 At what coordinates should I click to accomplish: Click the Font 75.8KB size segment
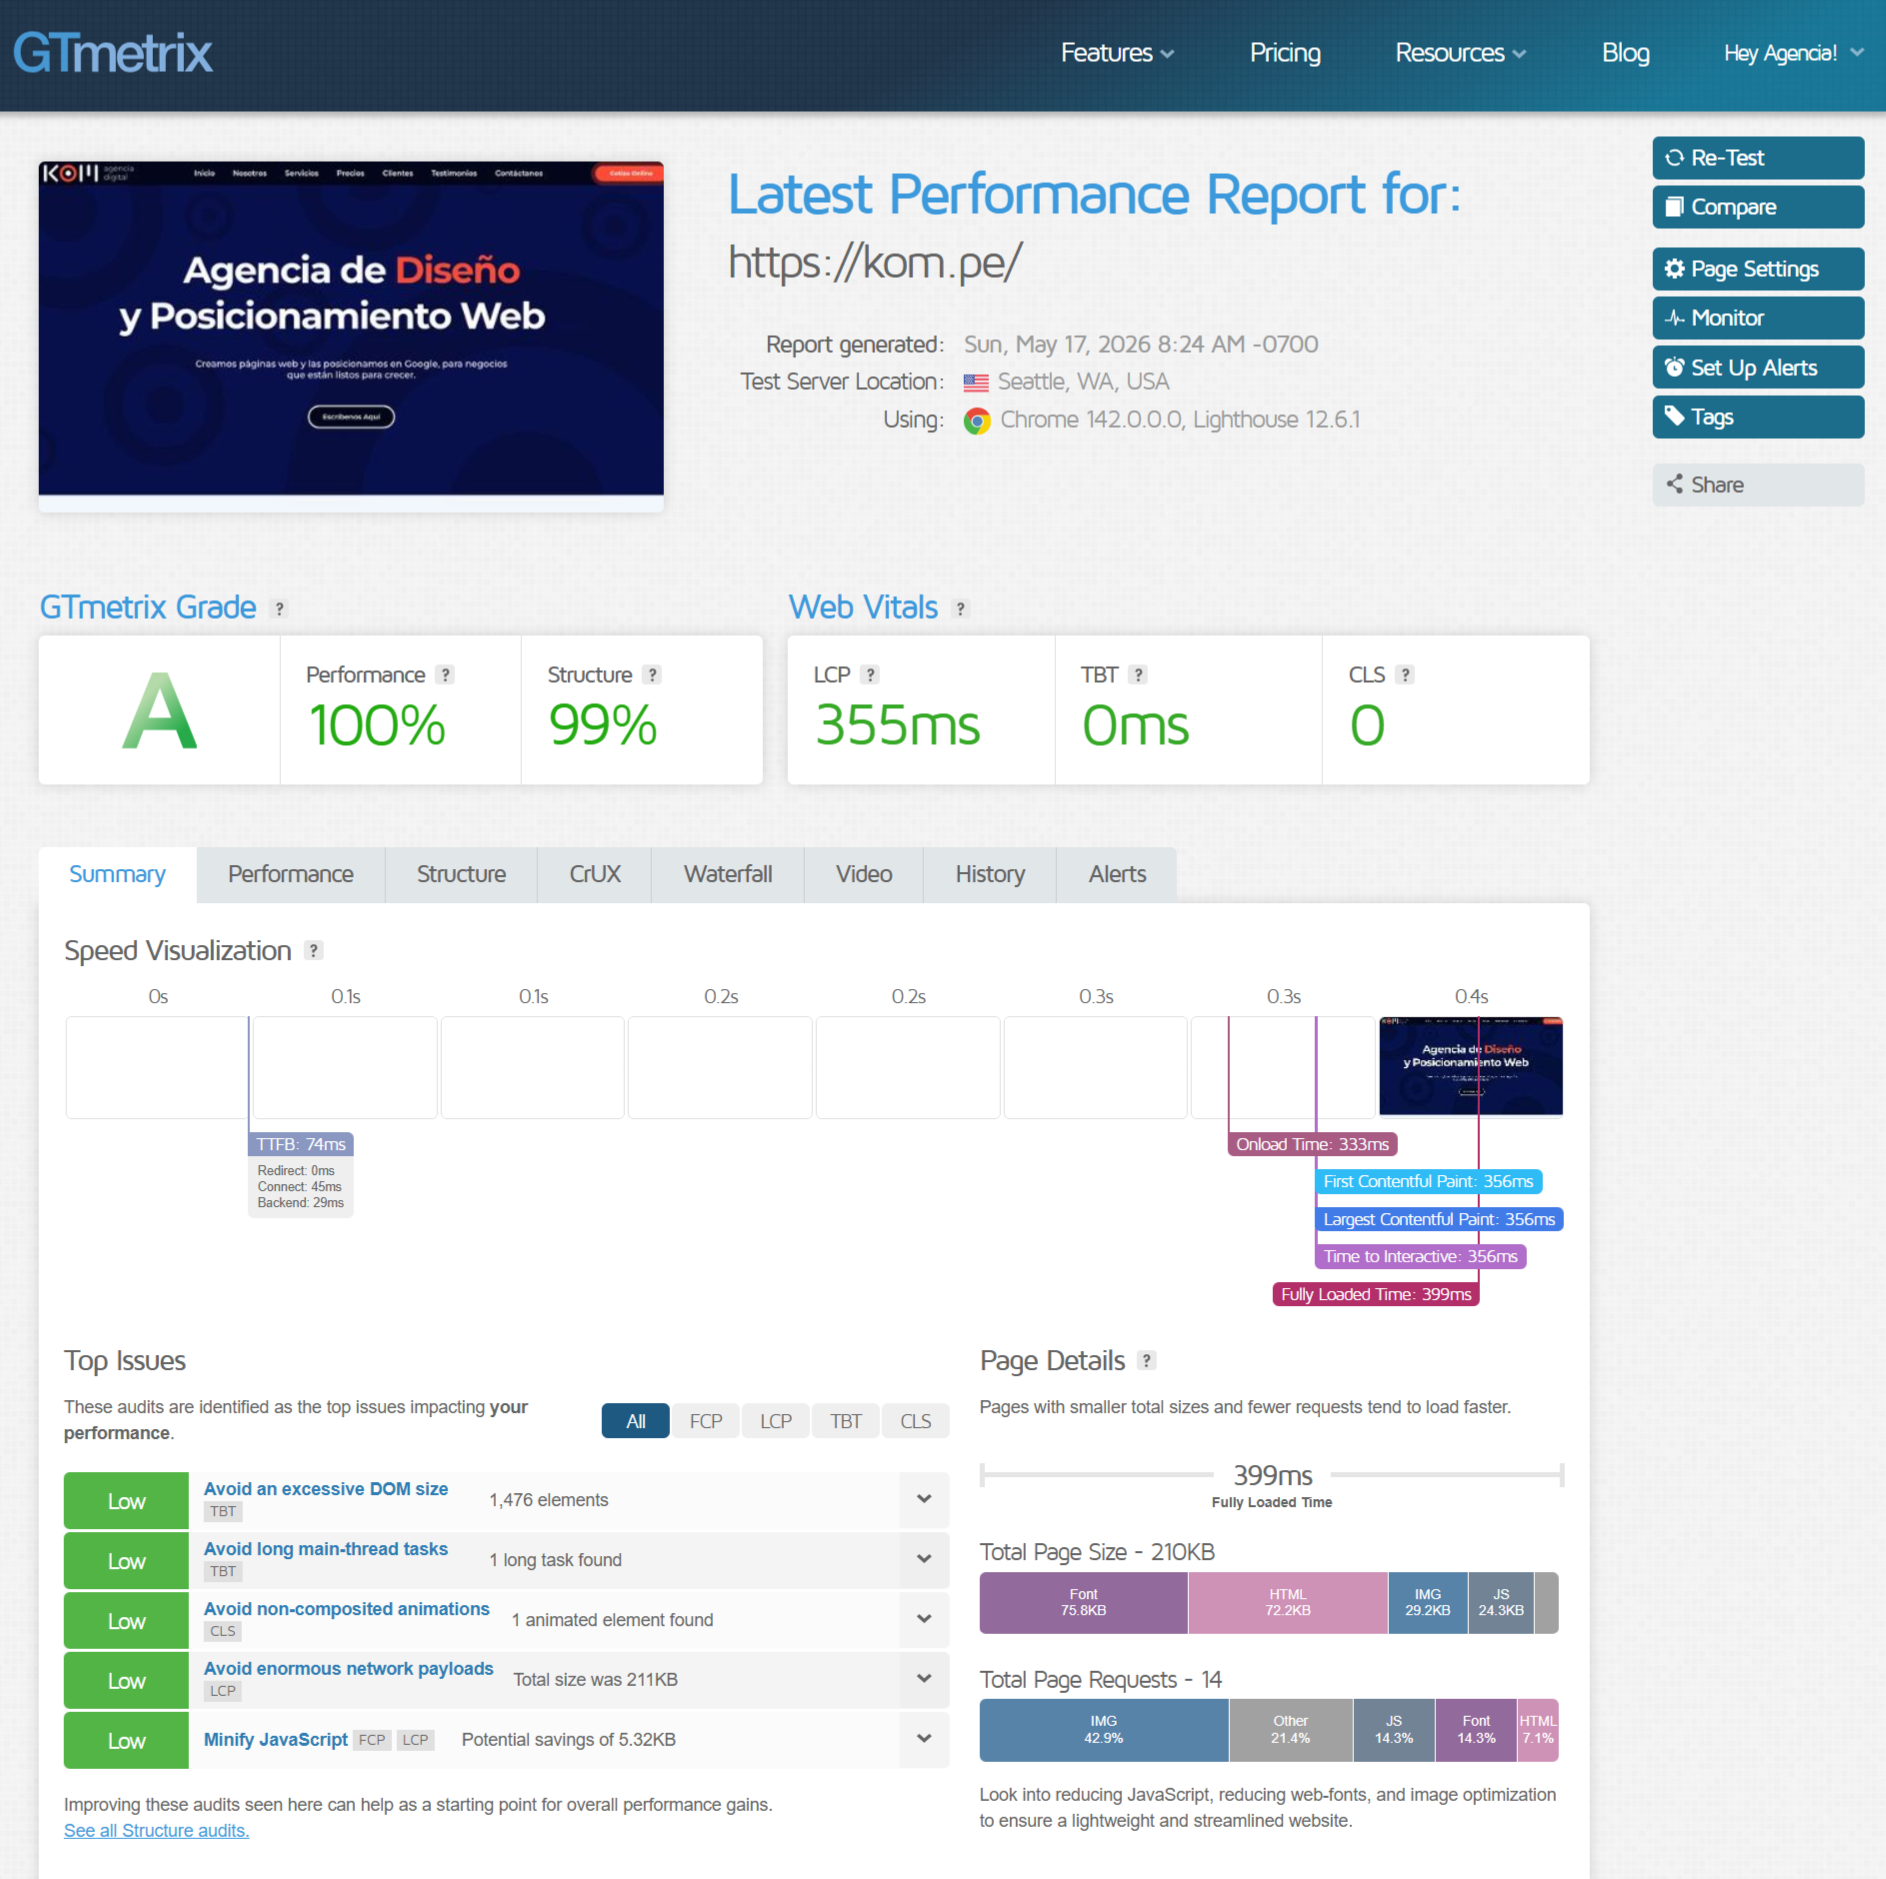[x=1084, y=1603]
